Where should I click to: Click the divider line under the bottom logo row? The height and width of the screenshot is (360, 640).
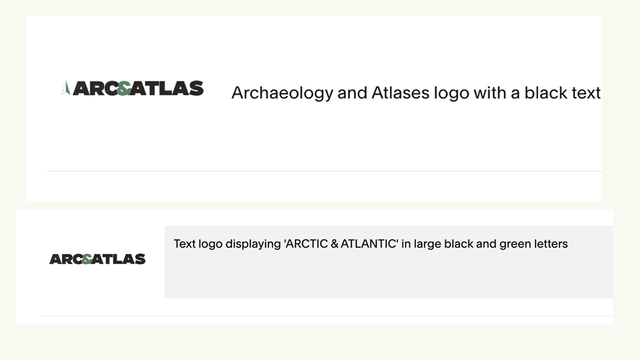[x=327, y=316]
